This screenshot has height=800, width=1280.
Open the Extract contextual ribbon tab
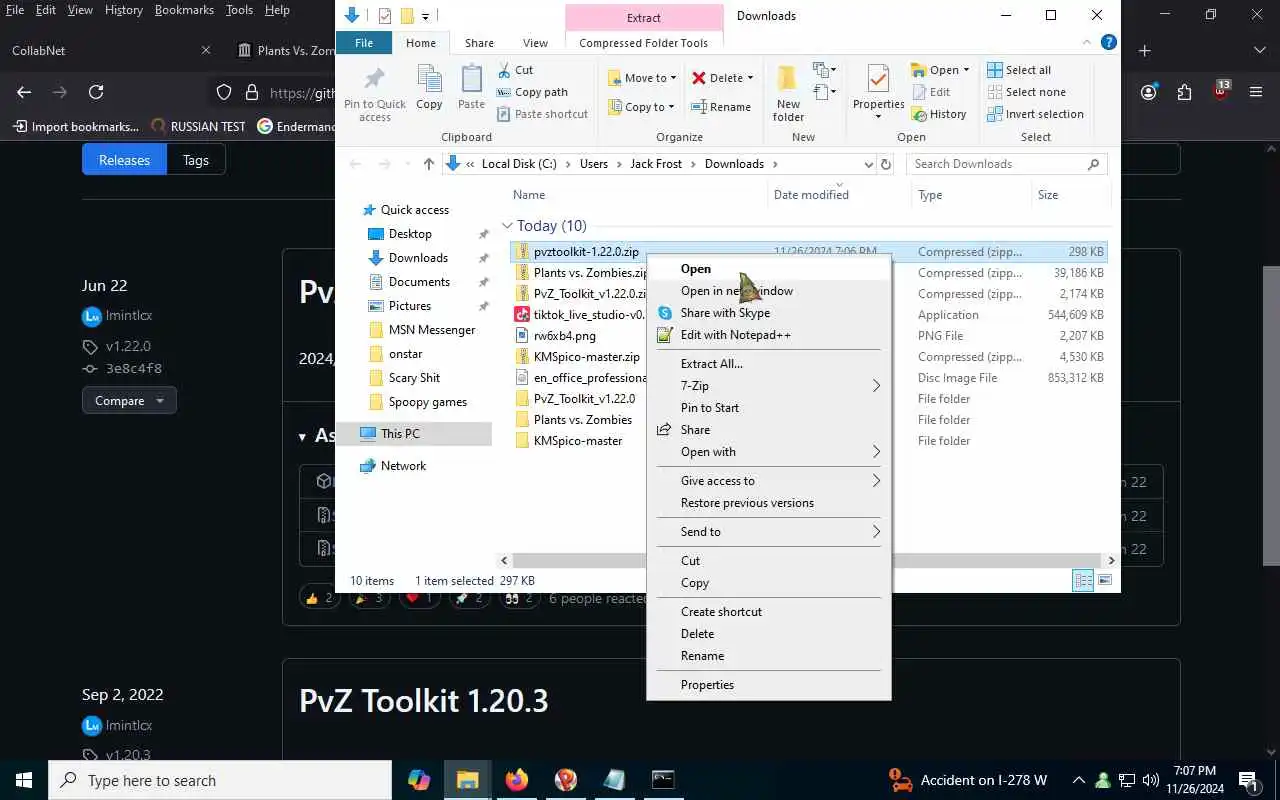[643, 17]
